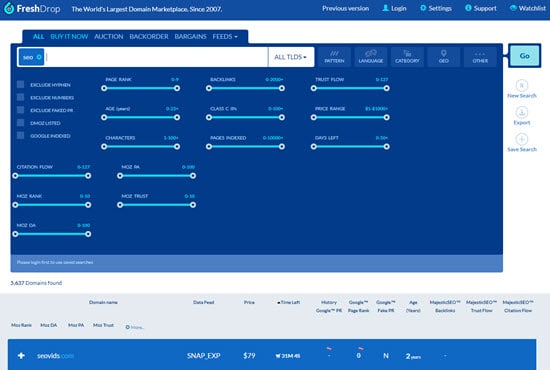Click the Export icon

click(x=522, y=112)
